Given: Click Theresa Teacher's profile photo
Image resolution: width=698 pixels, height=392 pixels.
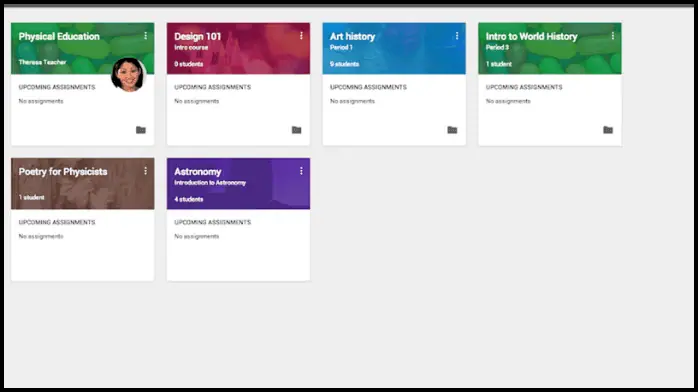Looking at the screenshot, I should pos(128,75).
